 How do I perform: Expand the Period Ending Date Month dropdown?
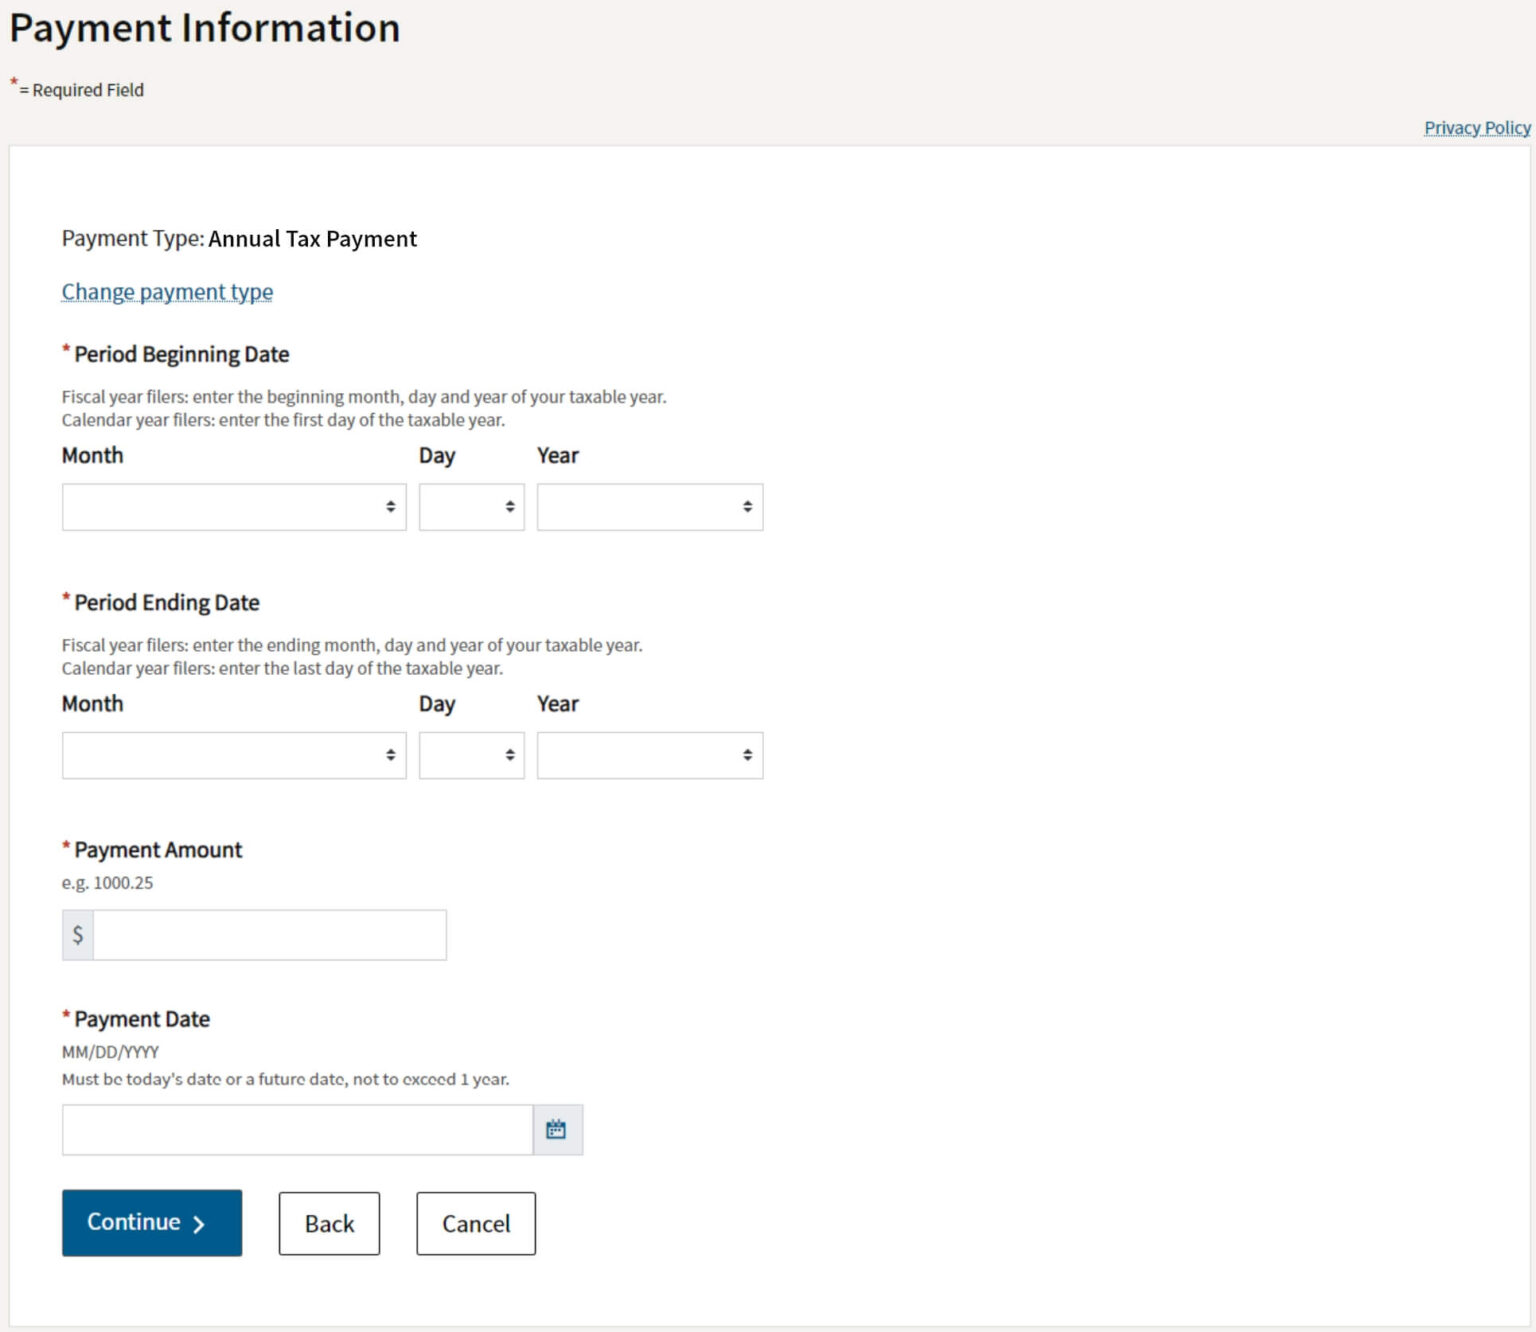tap(234, 755)
